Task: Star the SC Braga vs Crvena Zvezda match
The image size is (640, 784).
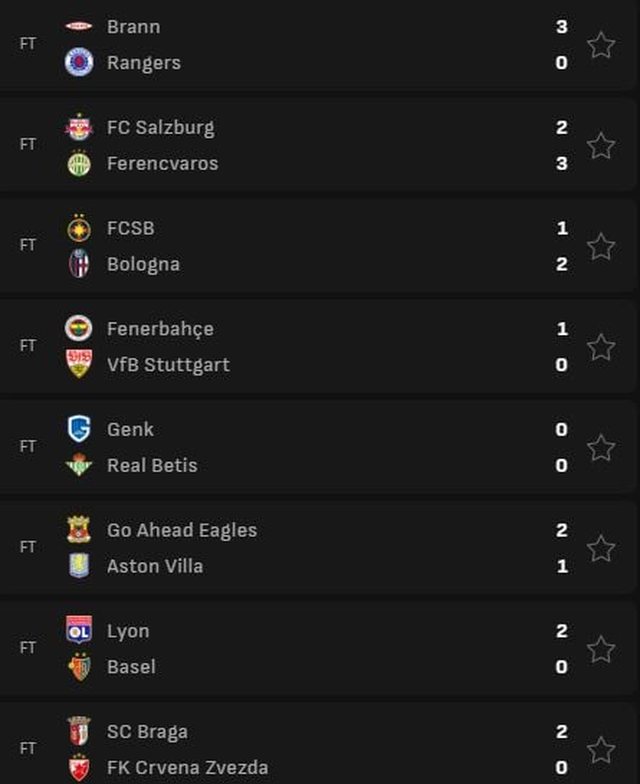Action: pos(600,750)
